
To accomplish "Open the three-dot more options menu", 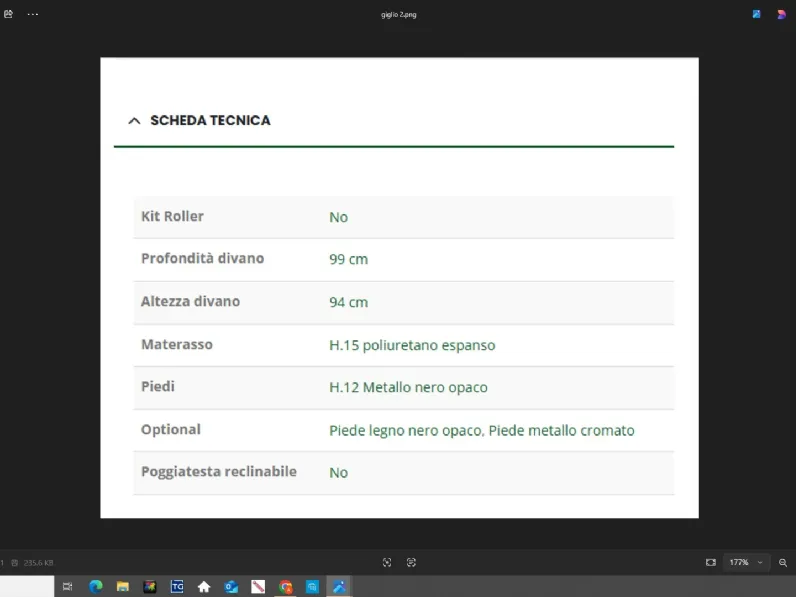I will tap(32, 14).
